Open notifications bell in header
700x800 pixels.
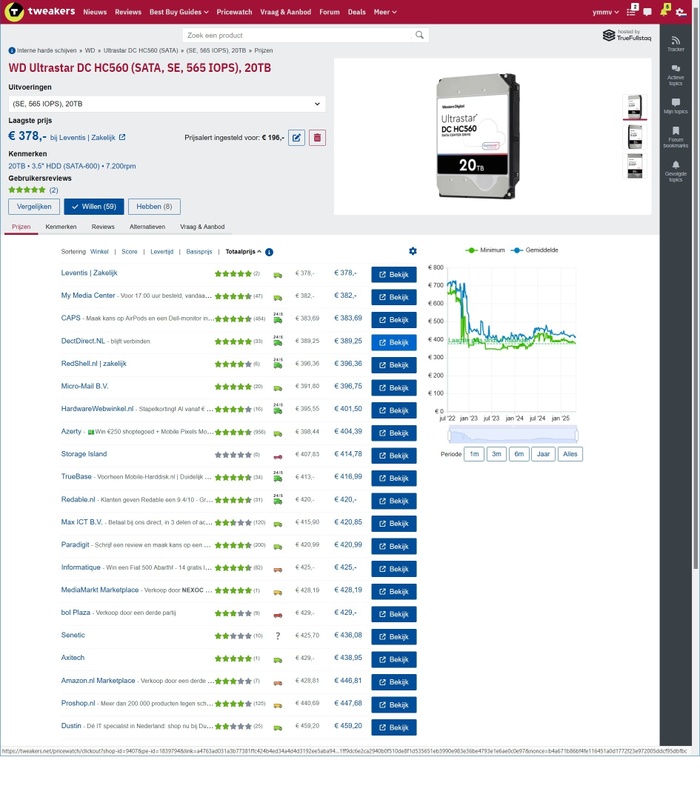click(x=664, y=11)
